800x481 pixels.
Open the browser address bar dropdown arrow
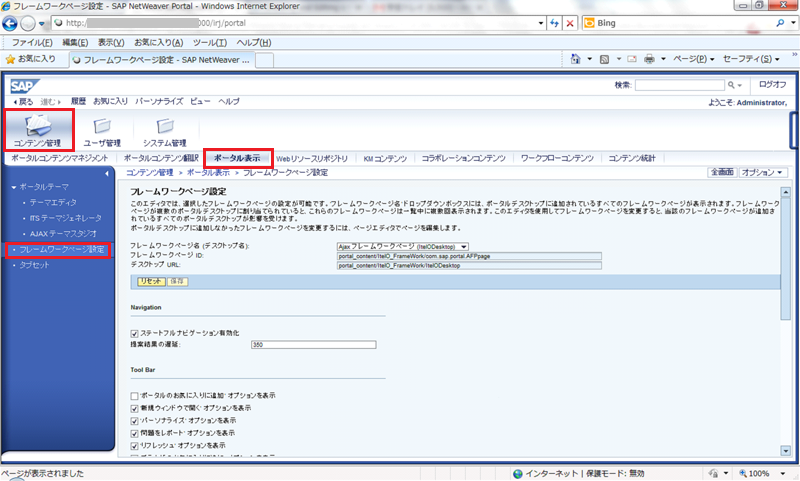click(541, 23)
